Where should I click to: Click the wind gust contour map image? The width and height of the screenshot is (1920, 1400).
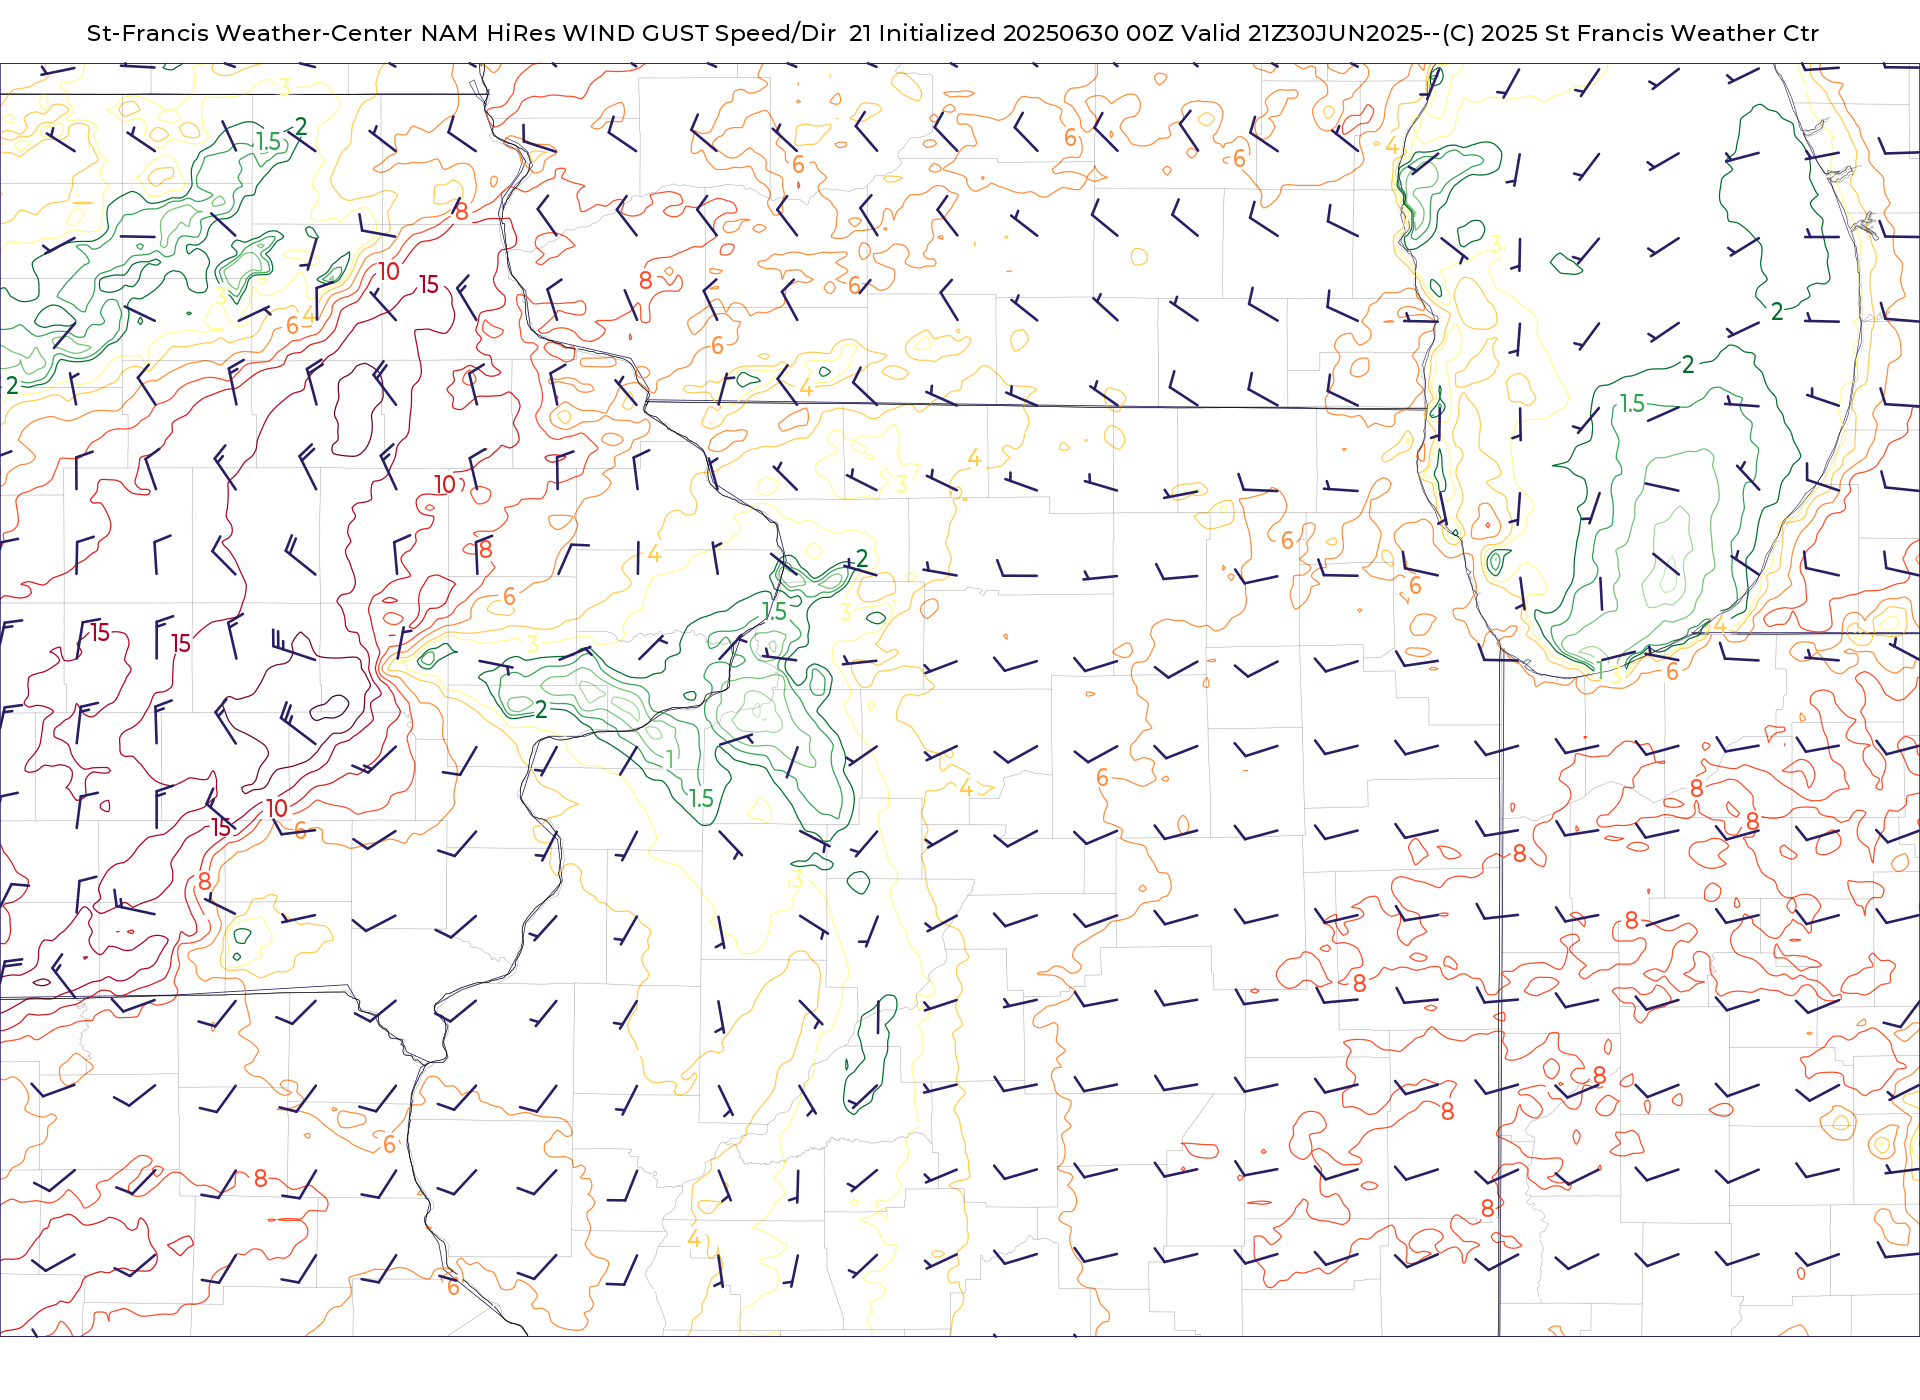click(960, 700)
